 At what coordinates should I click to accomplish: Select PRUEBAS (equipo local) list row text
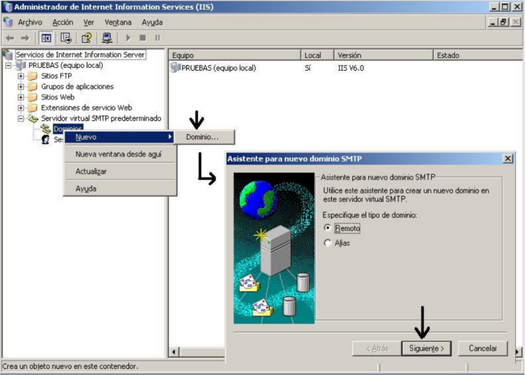coord(219,68)
